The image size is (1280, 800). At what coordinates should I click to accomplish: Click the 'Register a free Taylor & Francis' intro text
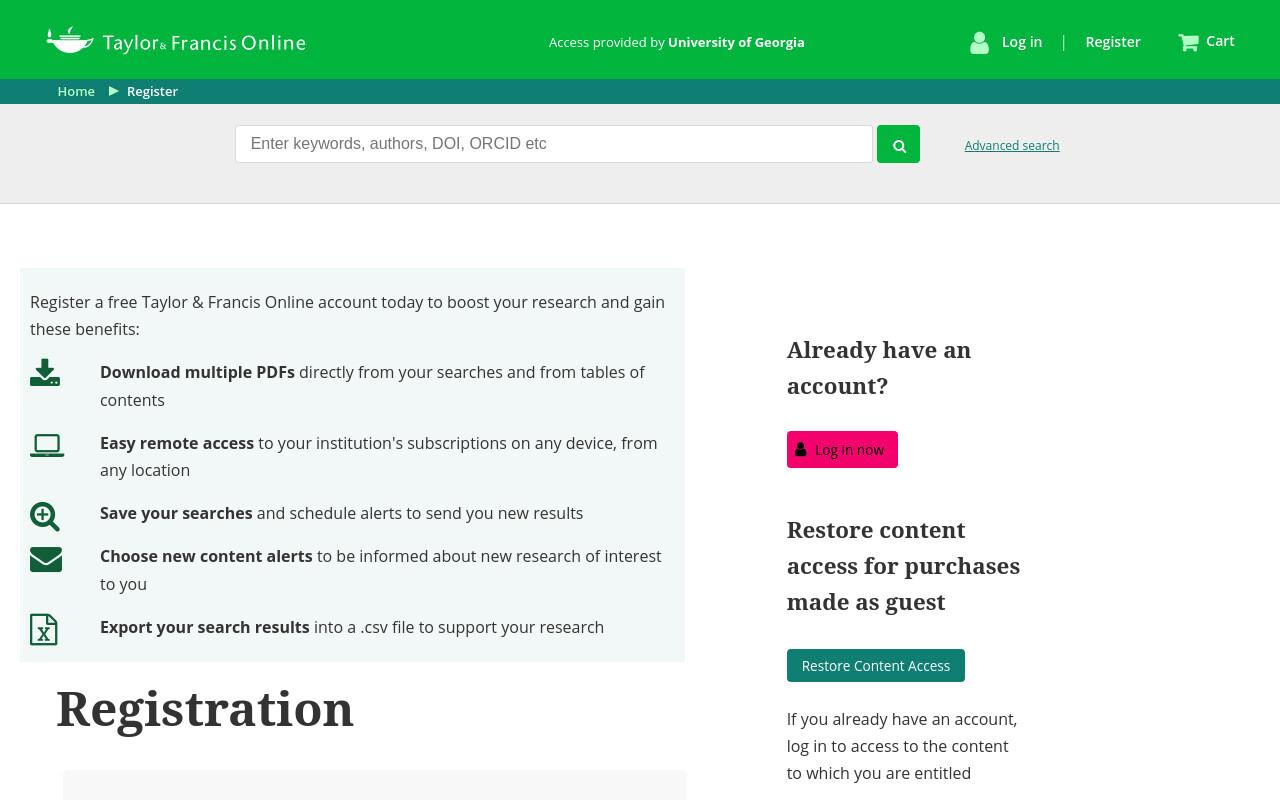[347, 316]
